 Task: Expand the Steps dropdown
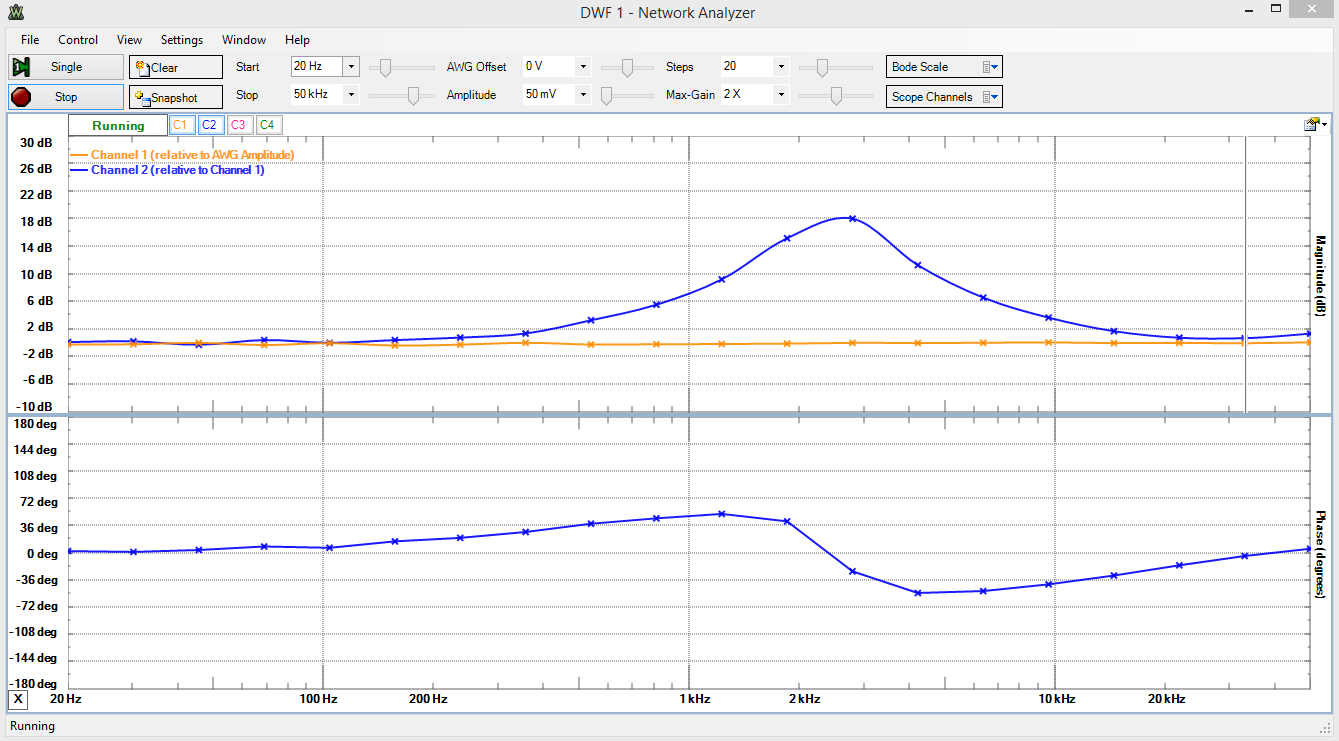point(781,67)
